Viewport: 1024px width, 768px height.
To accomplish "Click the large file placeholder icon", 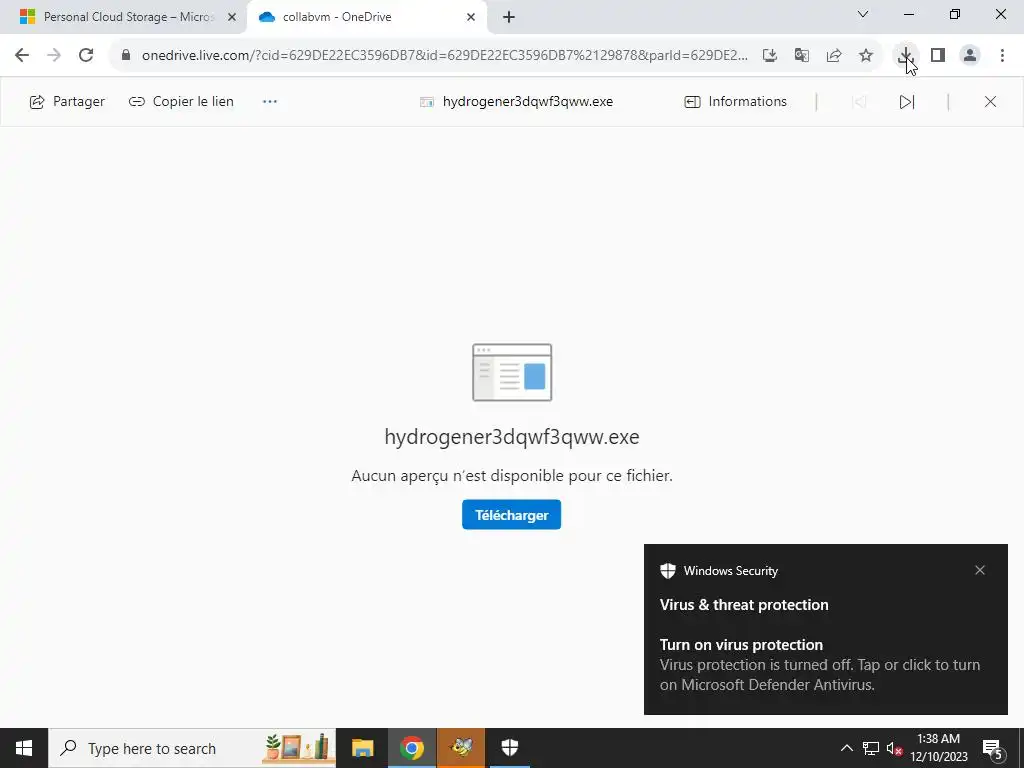I will click(512, 372).
